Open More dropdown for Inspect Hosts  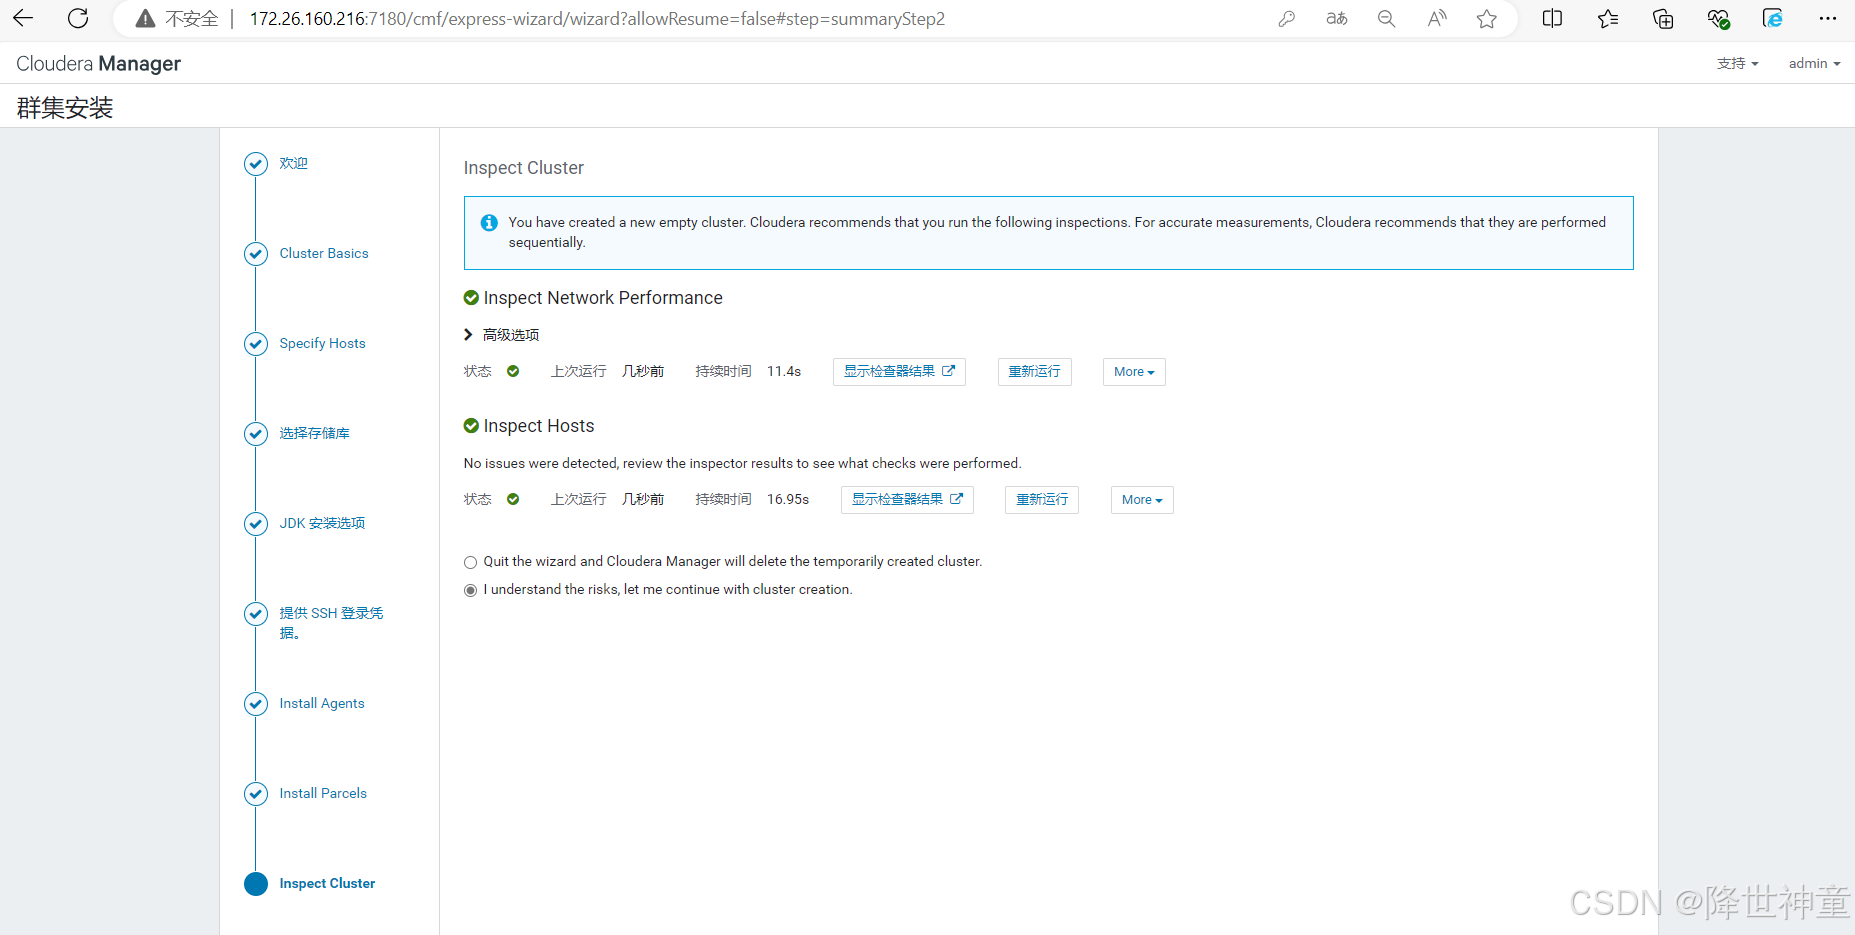[1142, 500]
